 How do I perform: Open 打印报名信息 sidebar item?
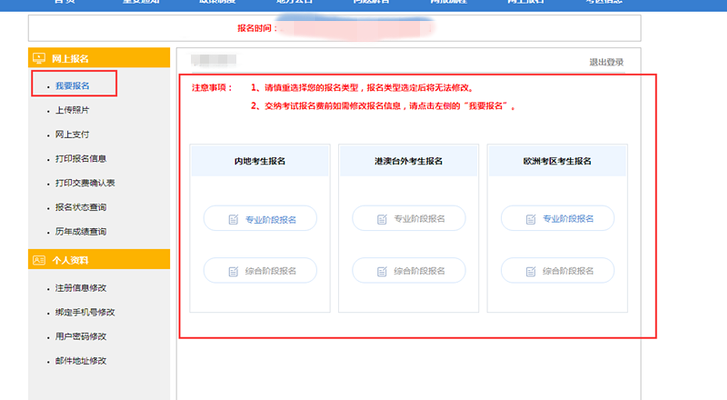81,159
